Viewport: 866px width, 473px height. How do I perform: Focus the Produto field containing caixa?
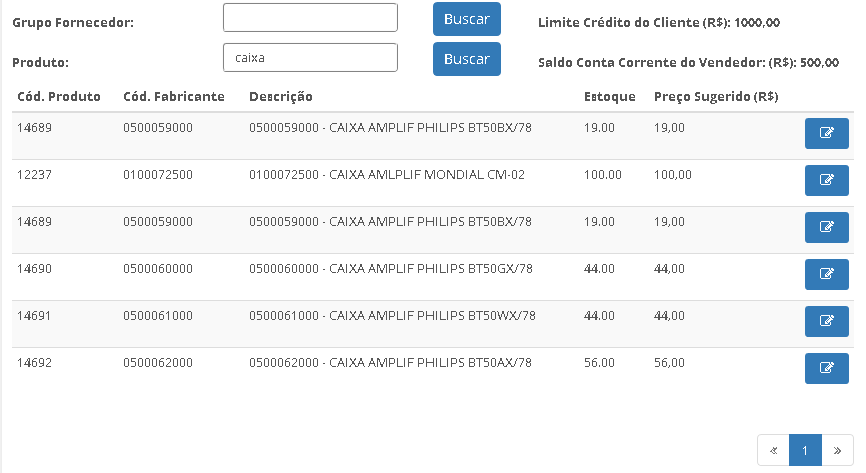pyautogui.click(x=310, y=57)
